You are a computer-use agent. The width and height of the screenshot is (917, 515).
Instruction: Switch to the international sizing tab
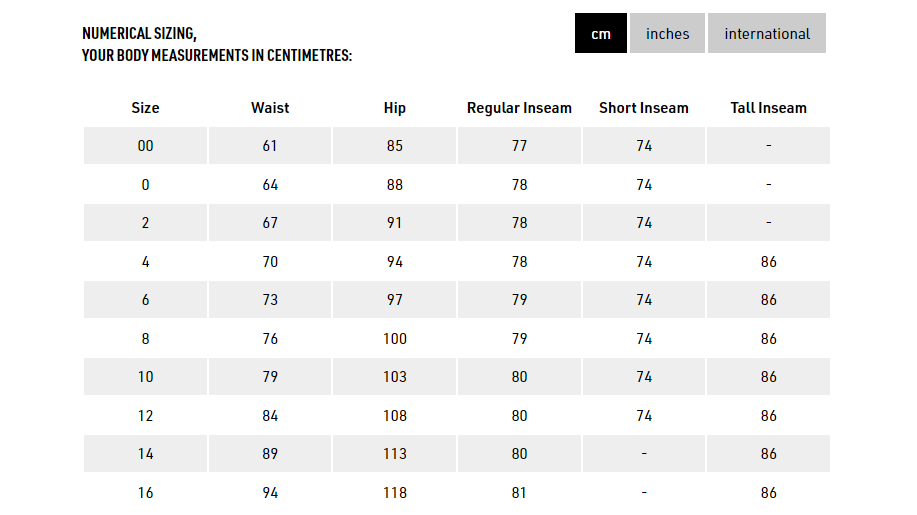pos(767,33)
